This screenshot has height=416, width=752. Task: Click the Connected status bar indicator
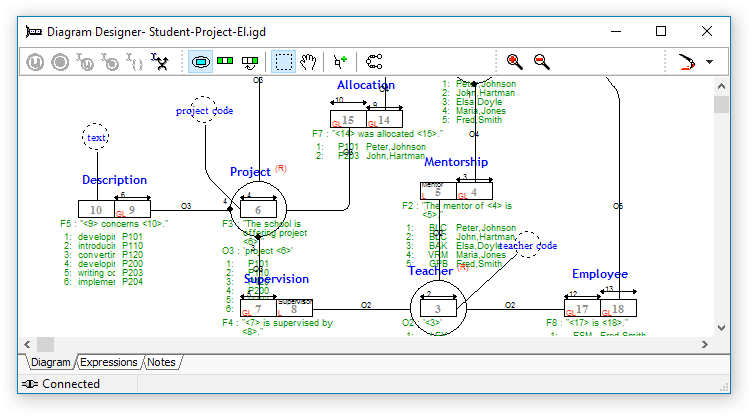point(61,384)
